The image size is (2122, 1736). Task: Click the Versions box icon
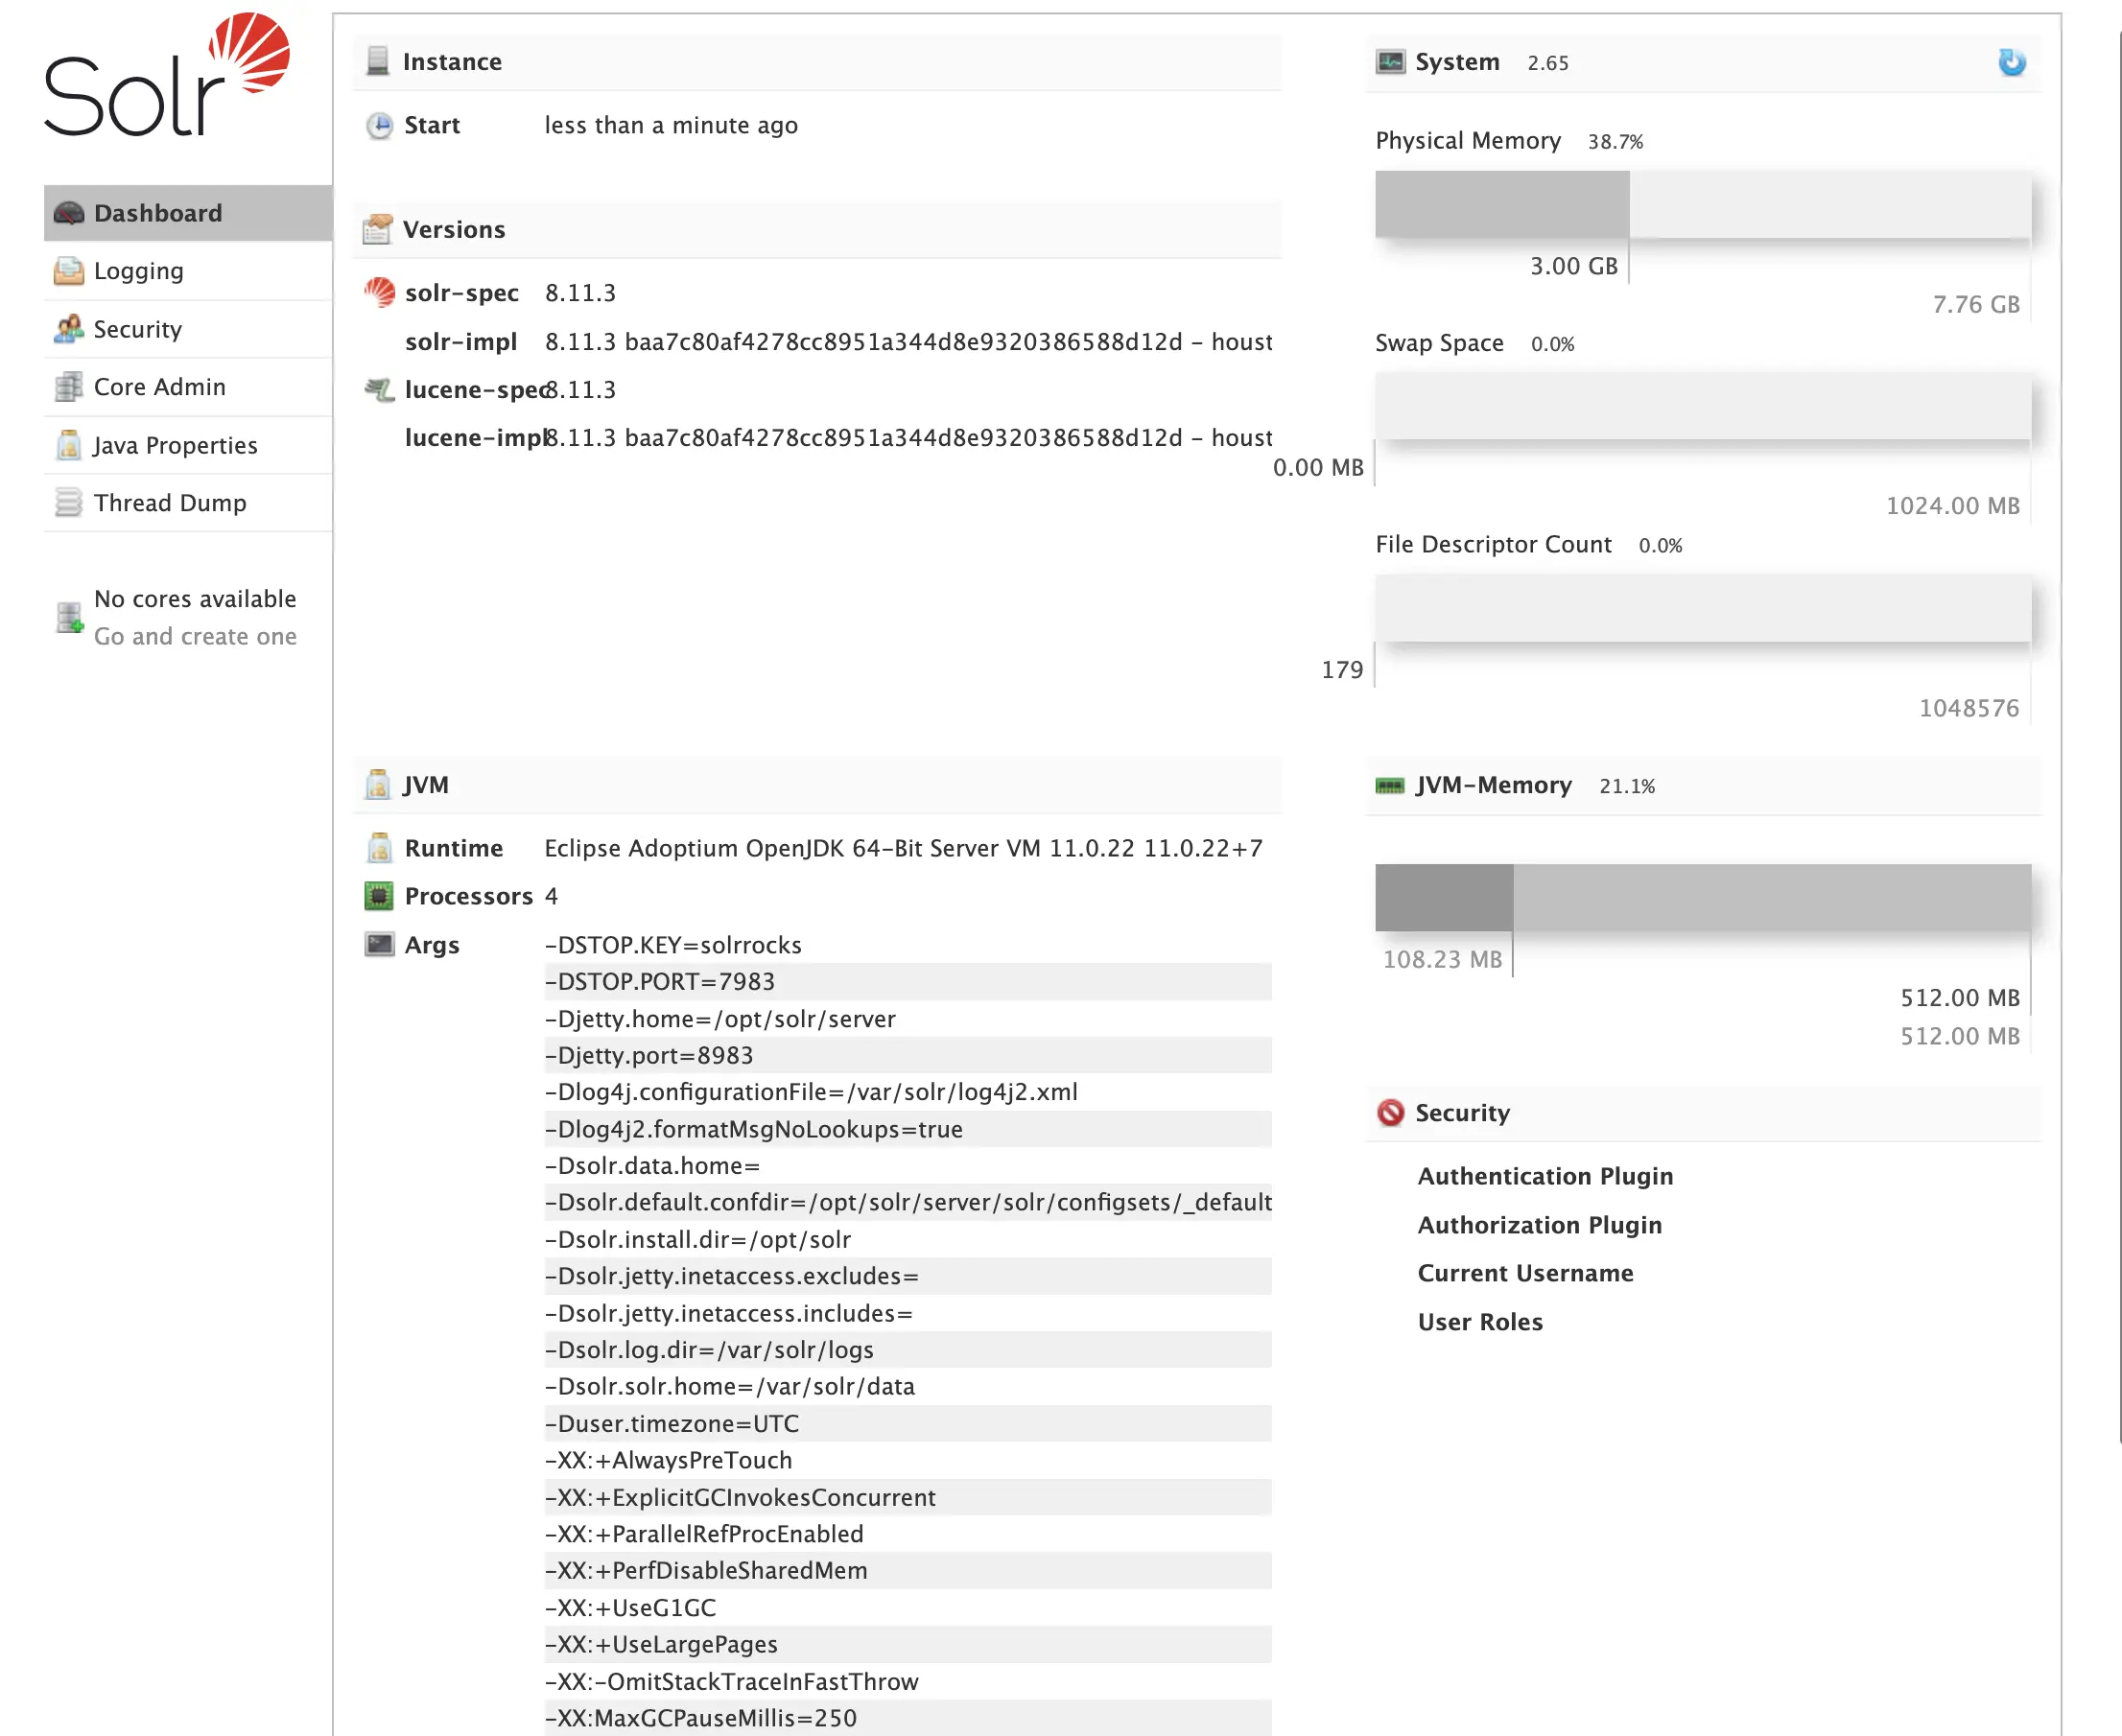point(378,229)
